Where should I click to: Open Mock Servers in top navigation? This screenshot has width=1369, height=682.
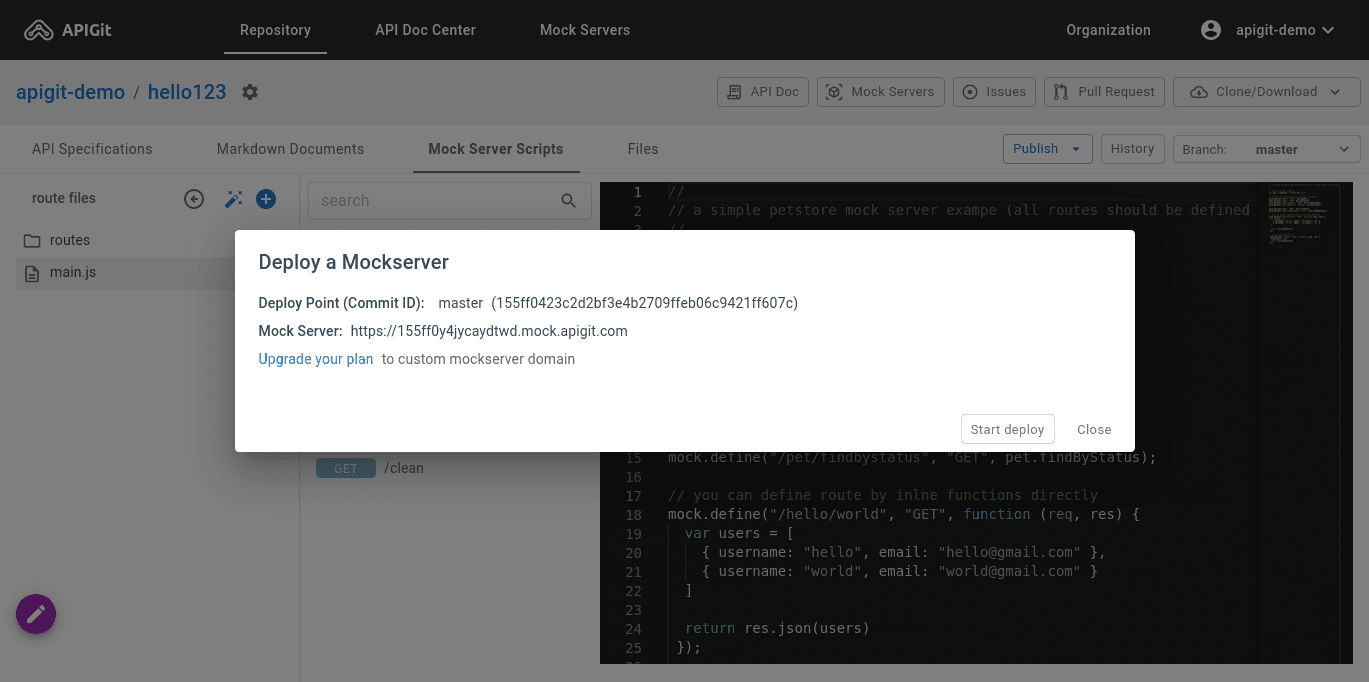tap(585, 30)
